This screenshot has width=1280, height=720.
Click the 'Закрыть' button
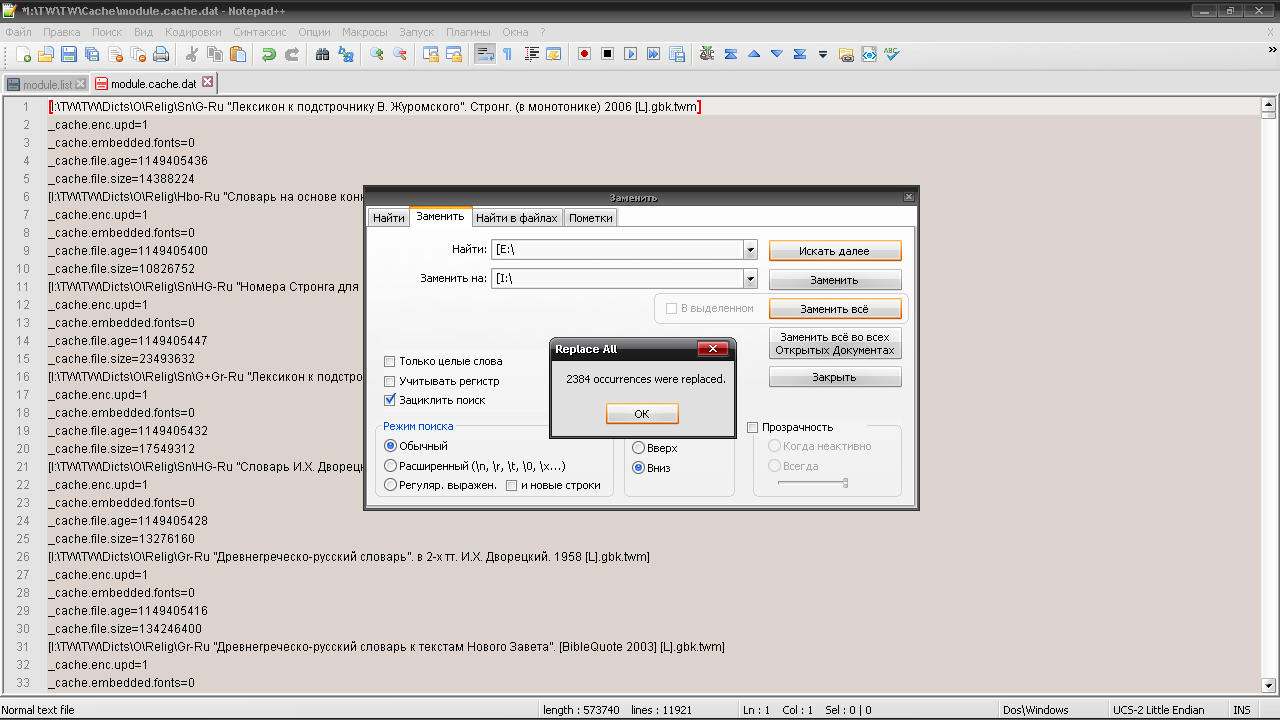[834, 377]
